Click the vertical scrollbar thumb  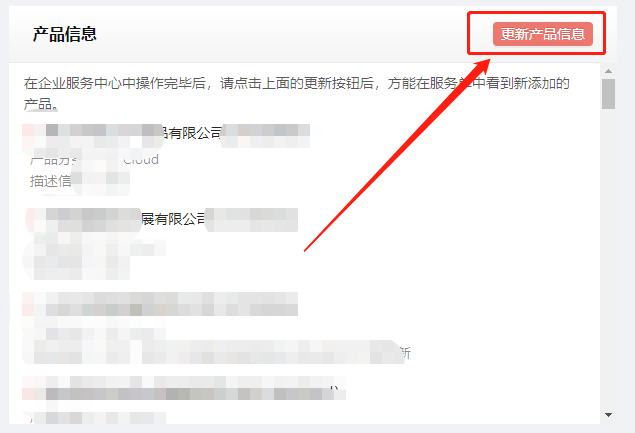point(608,94)
